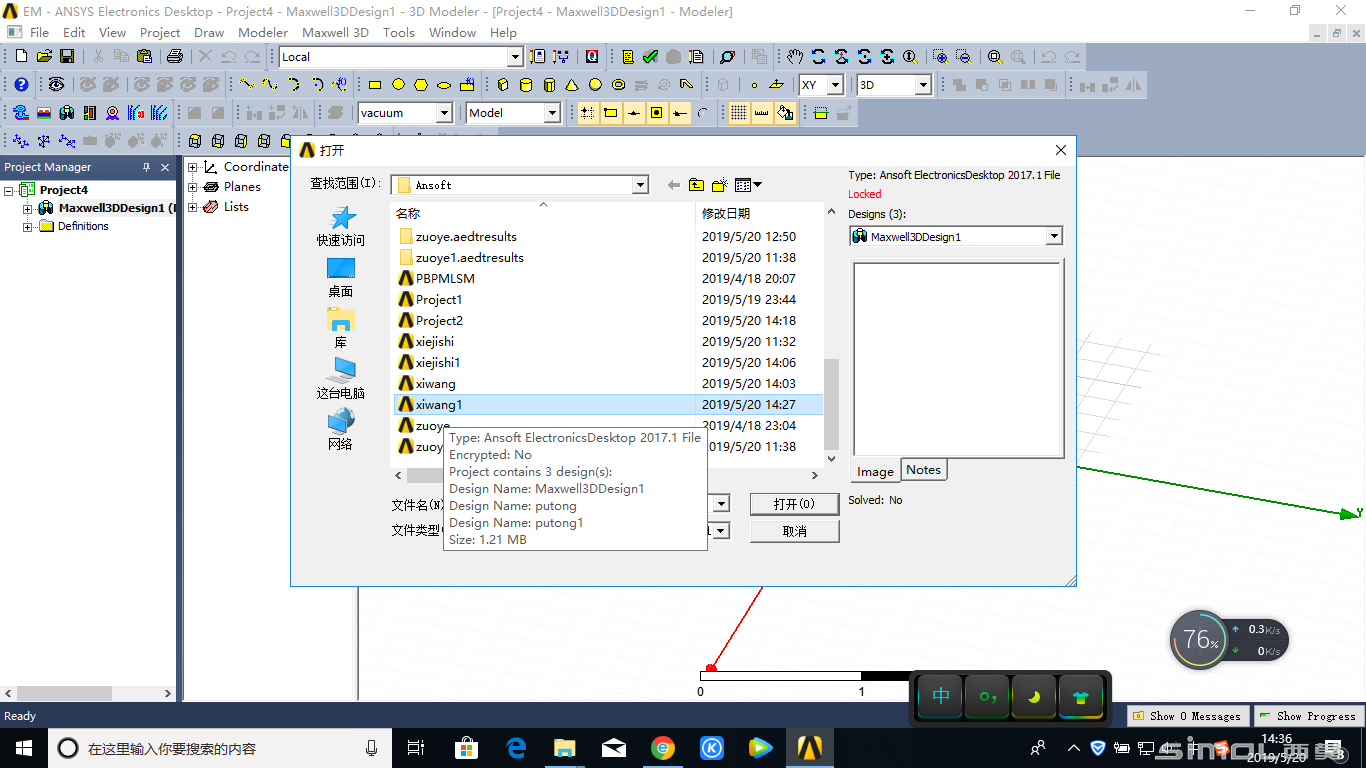
Task: Expand the Planes tree node
Action: point(193,187)
